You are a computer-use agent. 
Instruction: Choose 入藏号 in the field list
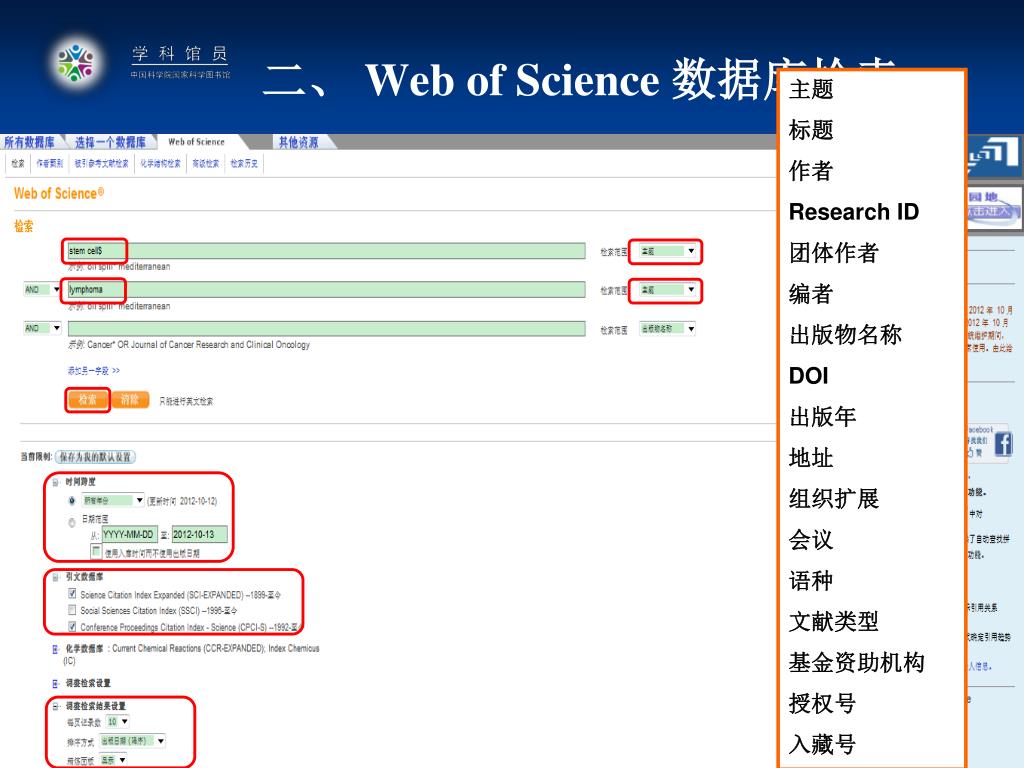point(823,744)
